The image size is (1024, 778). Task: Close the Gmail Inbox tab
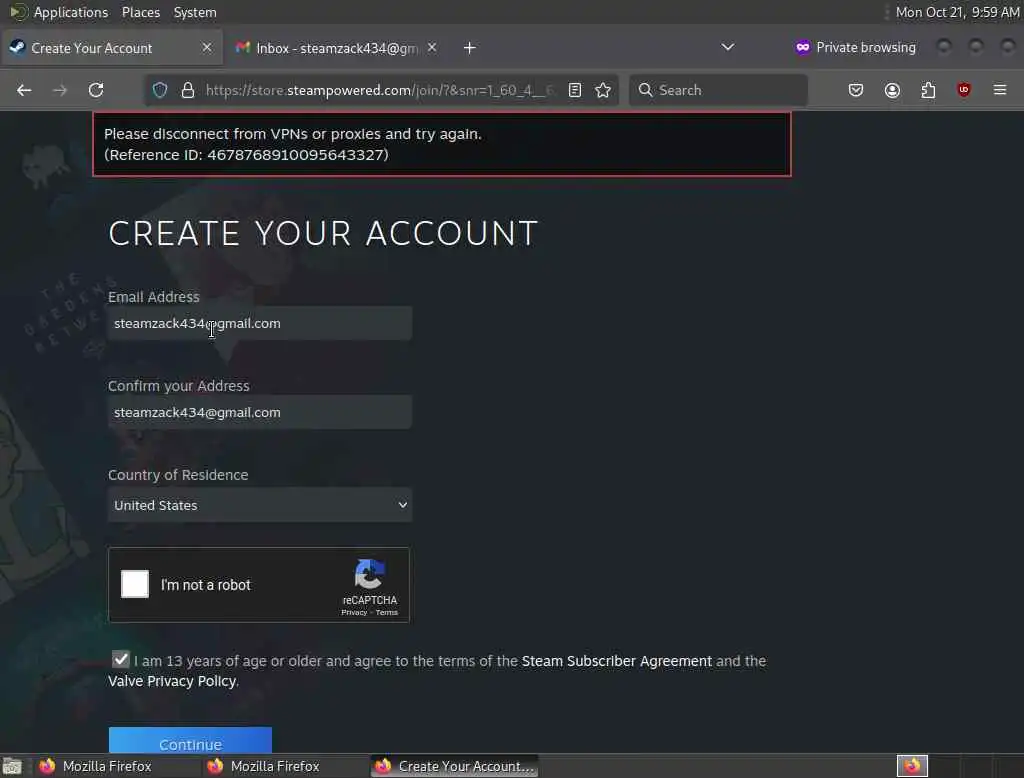(x=432, y=48)
